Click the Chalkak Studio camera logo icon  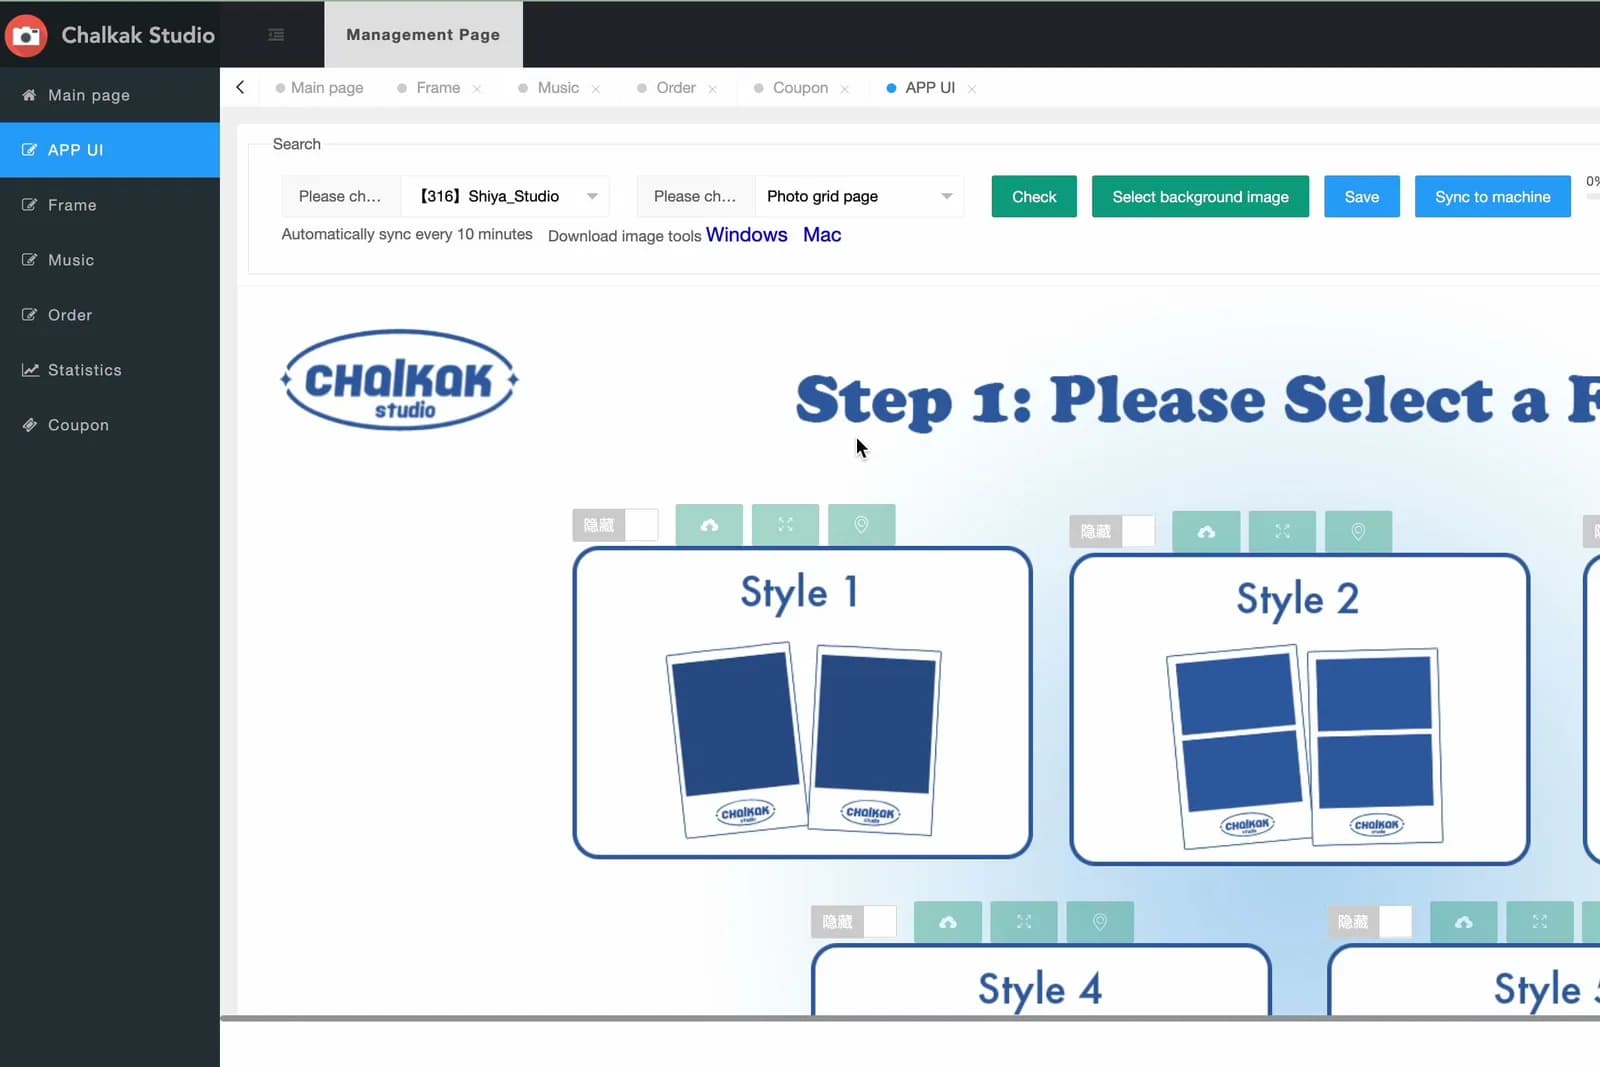(26, 35)
